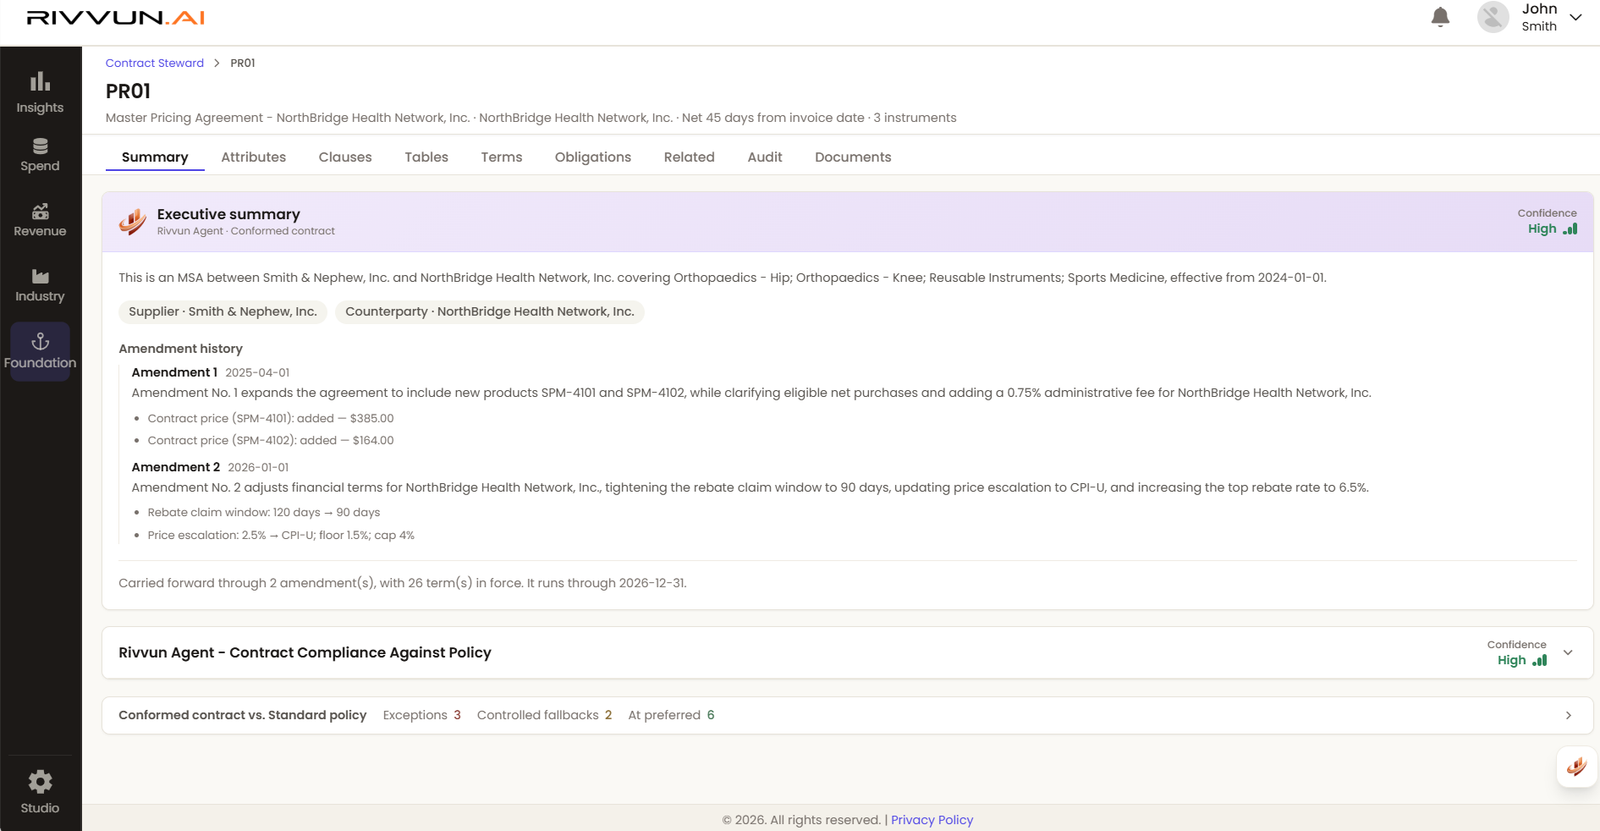The image size is (1600, 831).
Task: Switch to the Related tab
Action: pyautogui.click(x=689, y=157)
